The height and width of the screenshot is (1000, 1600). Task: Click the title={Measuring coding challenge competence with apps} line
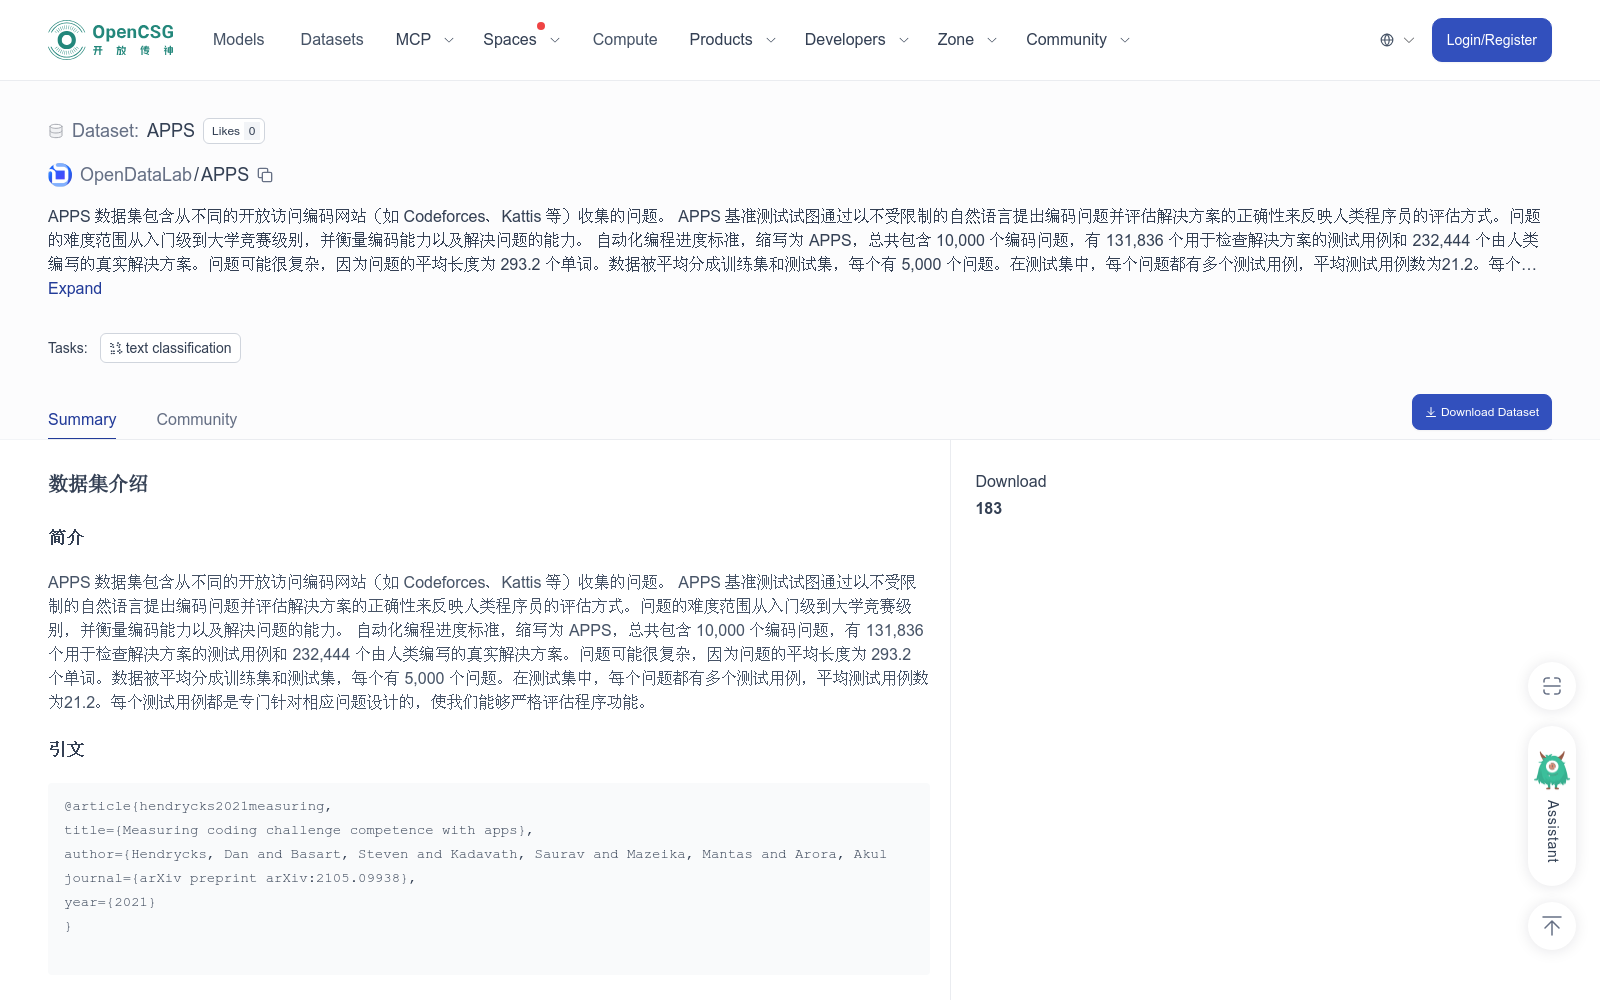(x=299, y=830)
